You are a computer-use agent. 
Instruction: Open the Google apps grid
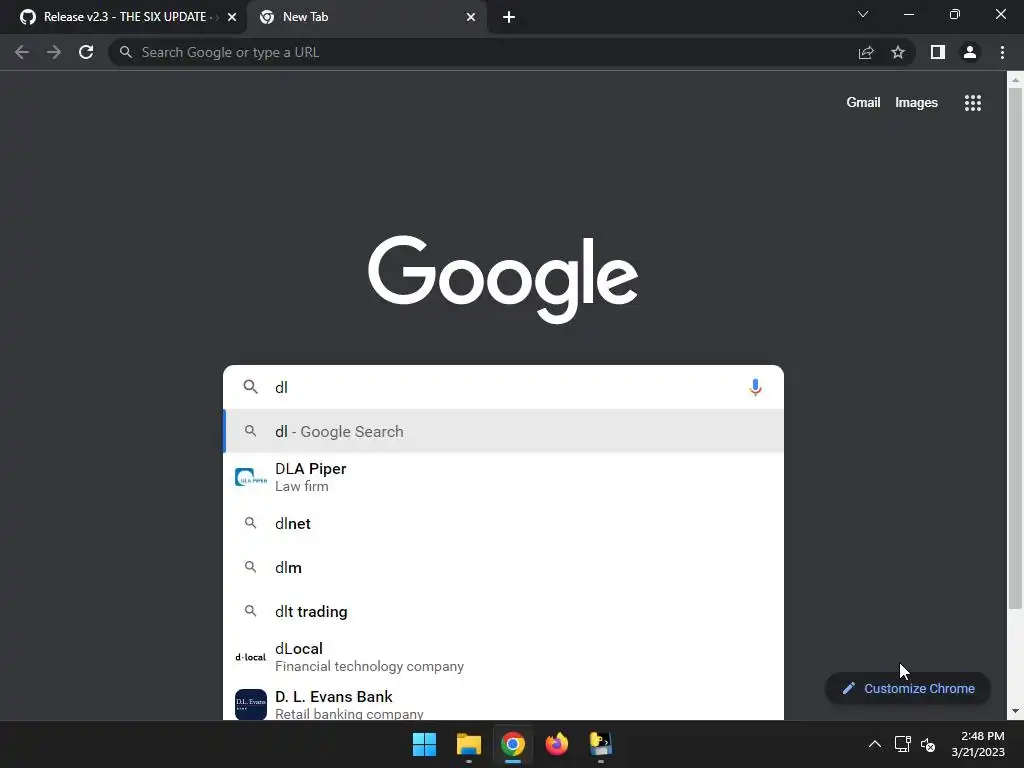972,103
